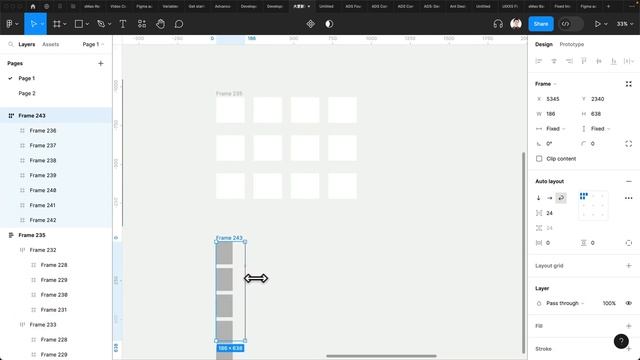
Task: Switch to the Prototype tab
Action: click(x=571, y=44)
